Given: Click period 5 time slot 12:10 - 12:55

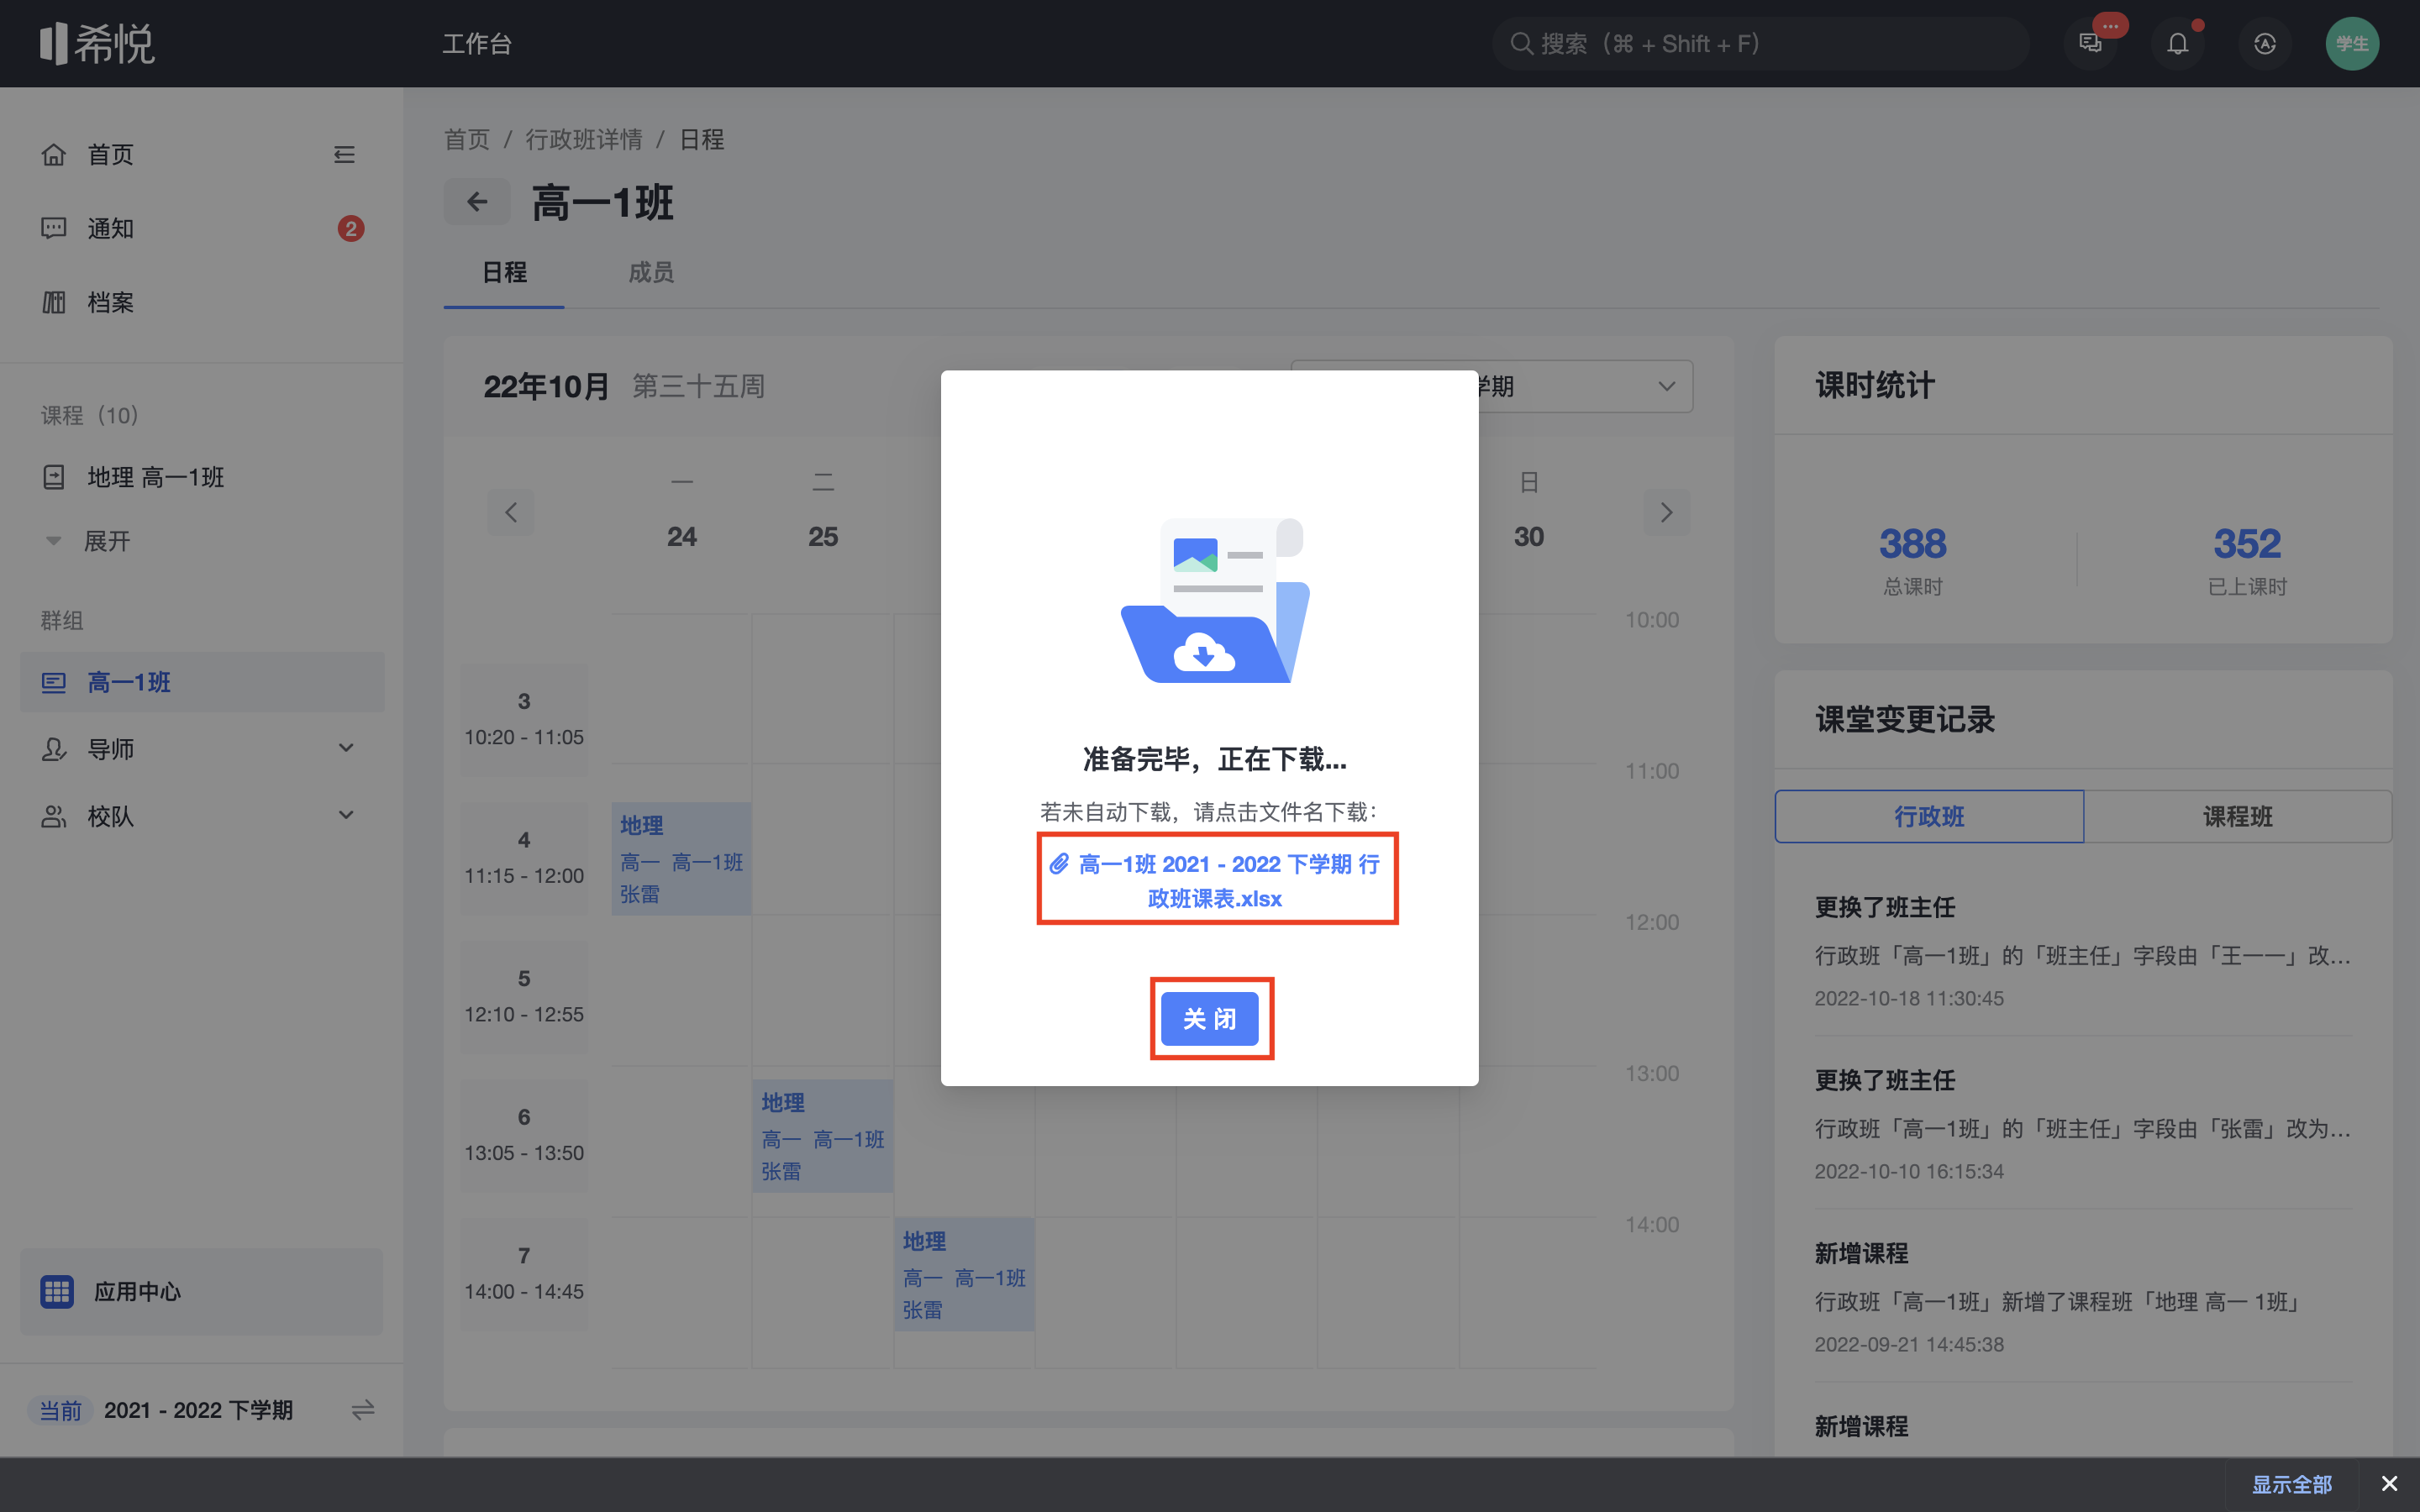Looking at the screenshot, I should pos(524,996).
